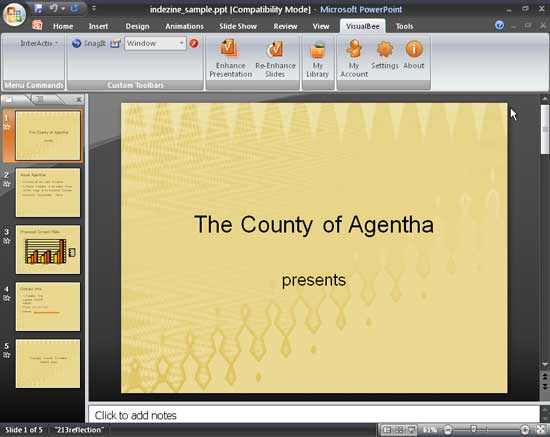Click the '213reflection' theme name in status bar
This screenshot has width=550, height=437.
coord(80,430)
